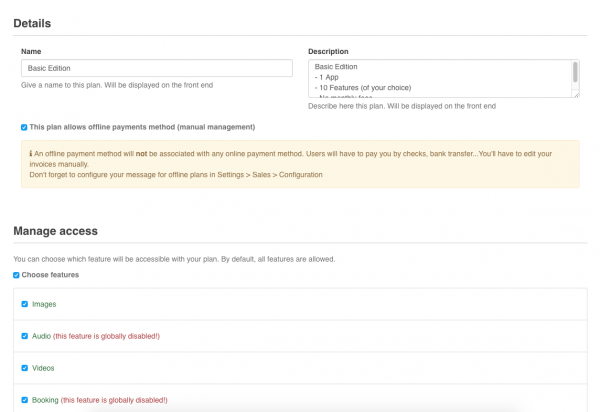Click the green Images feature label
600x412 pixels.
44,304
